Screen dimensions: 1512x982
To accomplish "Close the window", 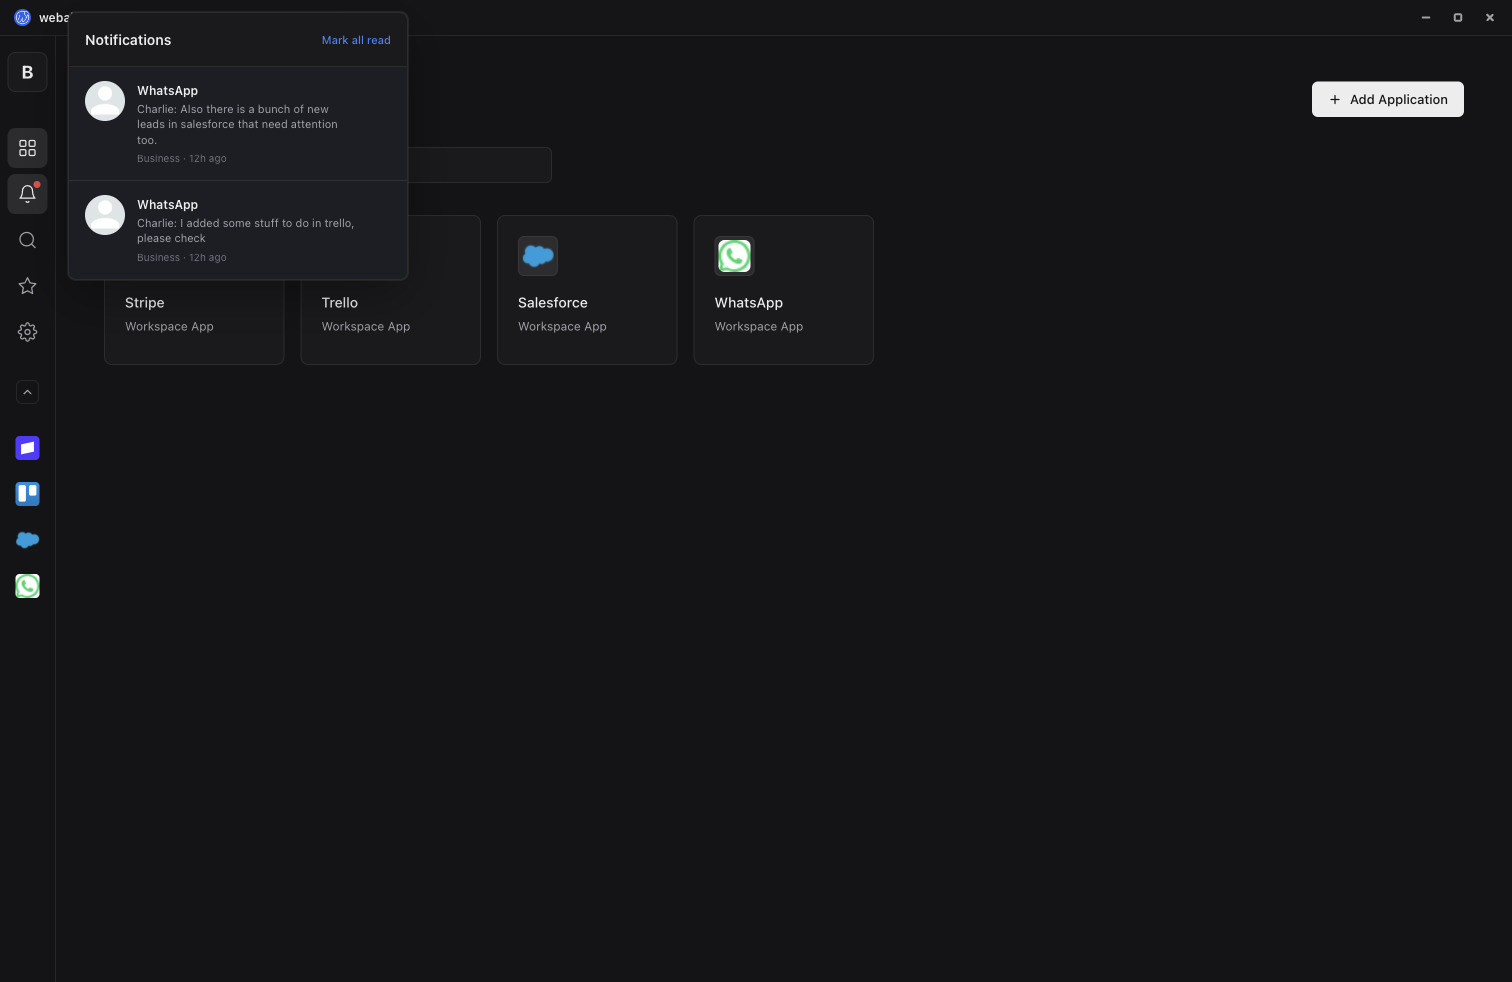I will pyautogui.click(x=1490, y=17).
